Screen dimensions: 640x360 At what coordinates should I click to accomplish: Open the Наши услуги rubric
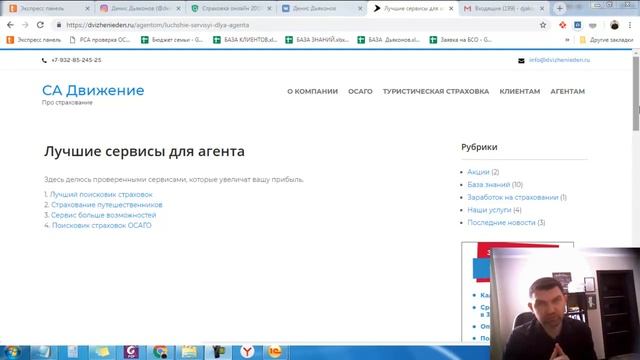coord(489,210)
